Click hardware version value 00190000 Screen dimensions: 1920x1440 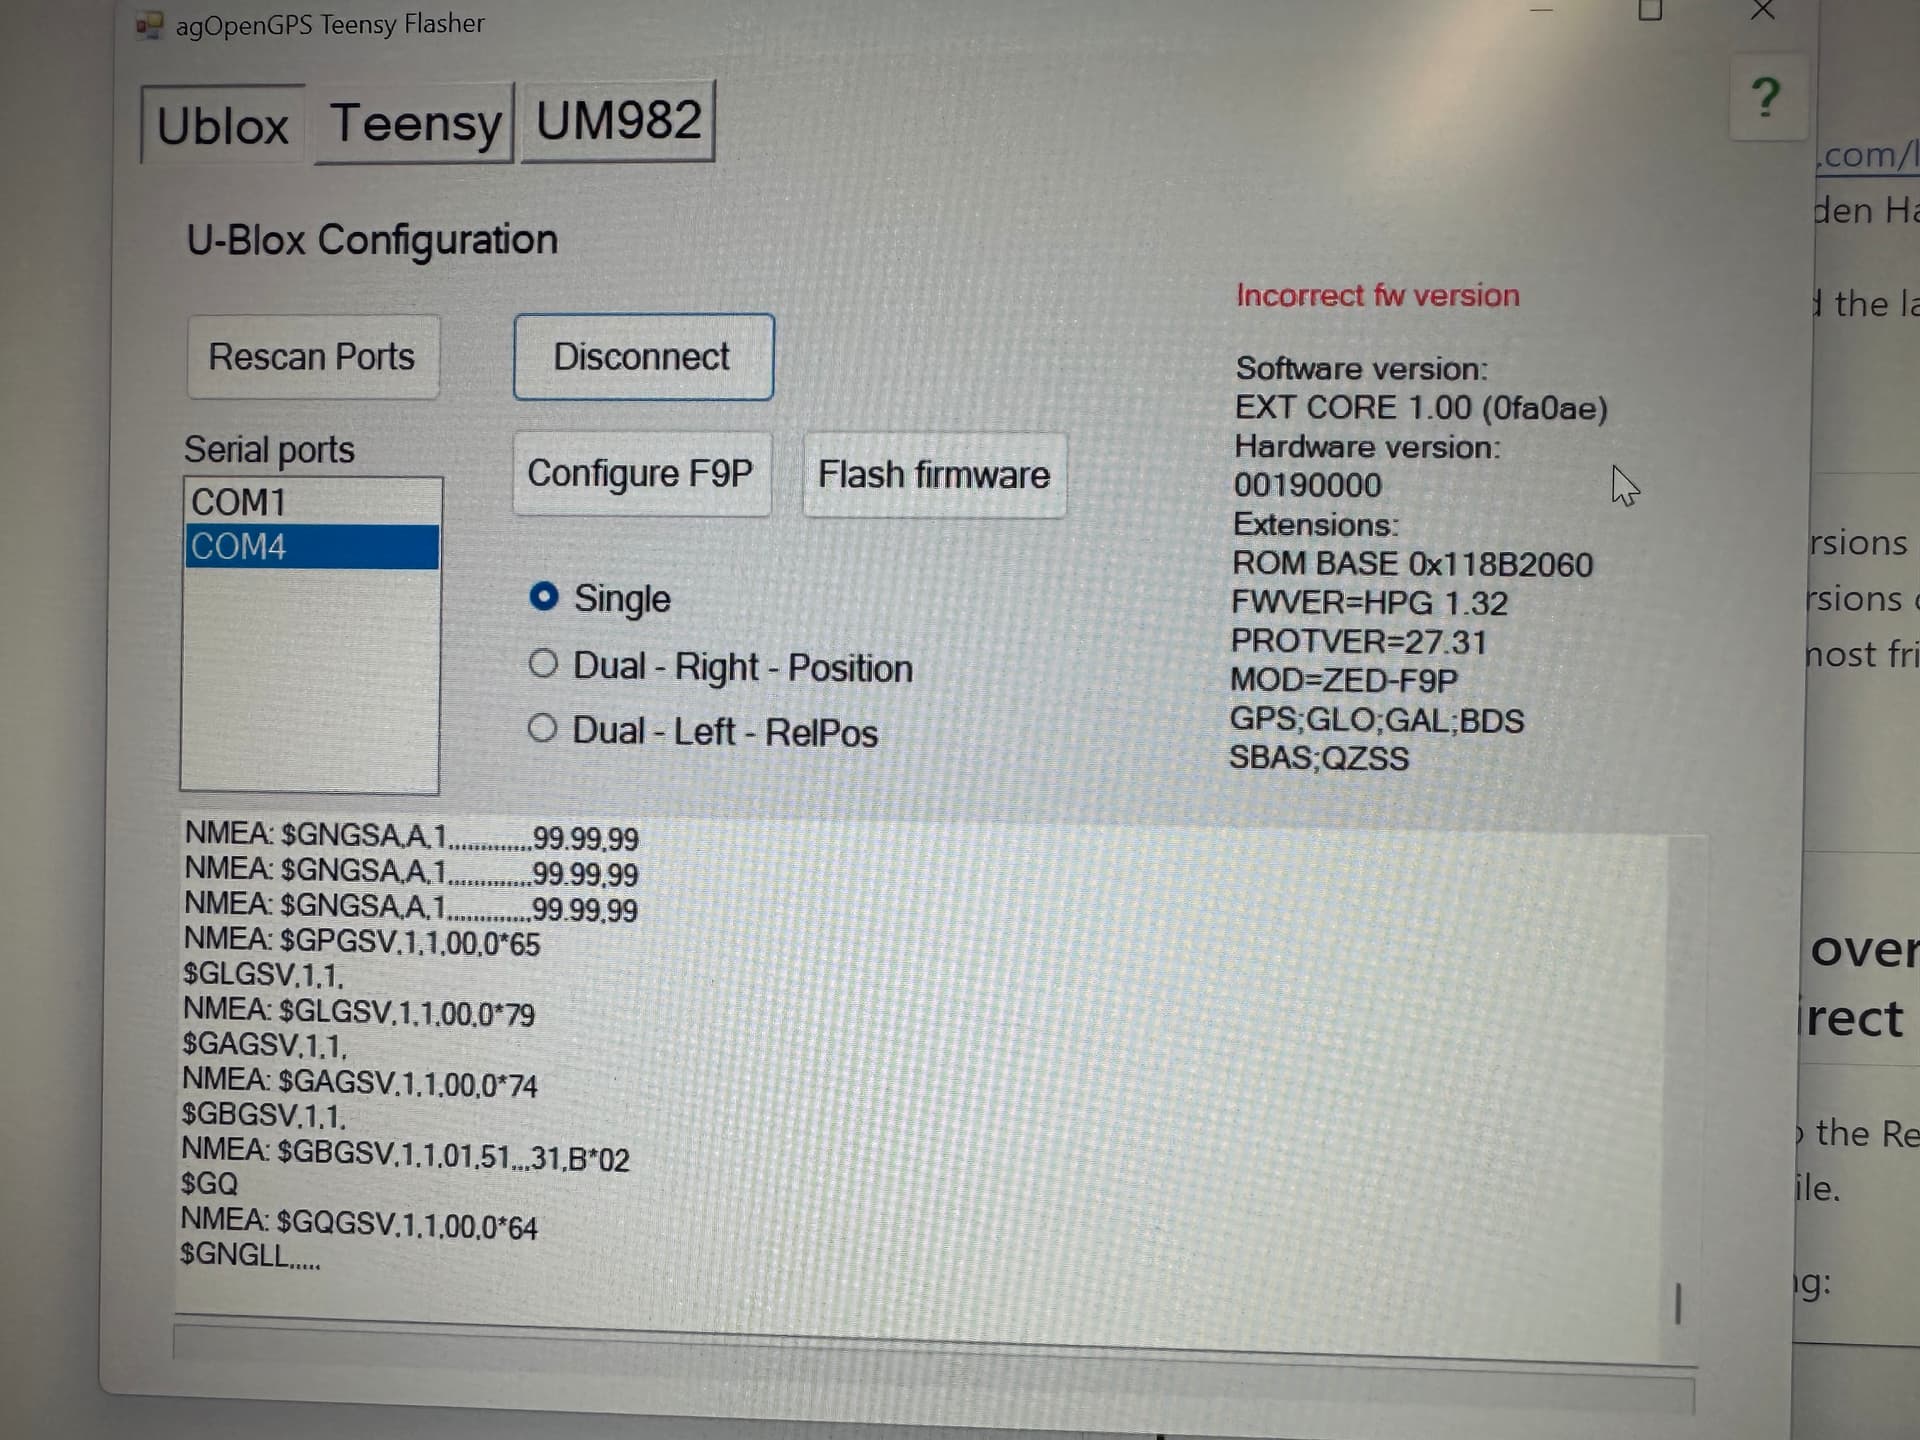click(1307, 486)
